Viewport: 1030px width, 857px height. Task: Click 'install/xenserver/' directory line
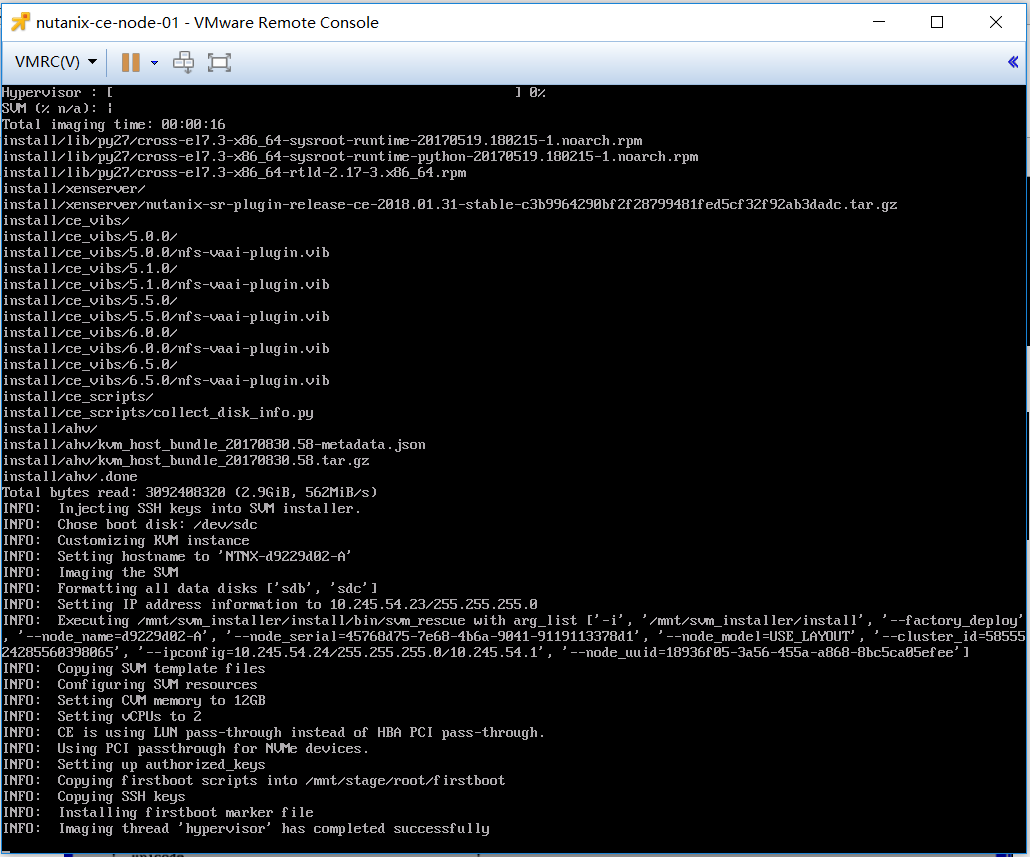74,188
